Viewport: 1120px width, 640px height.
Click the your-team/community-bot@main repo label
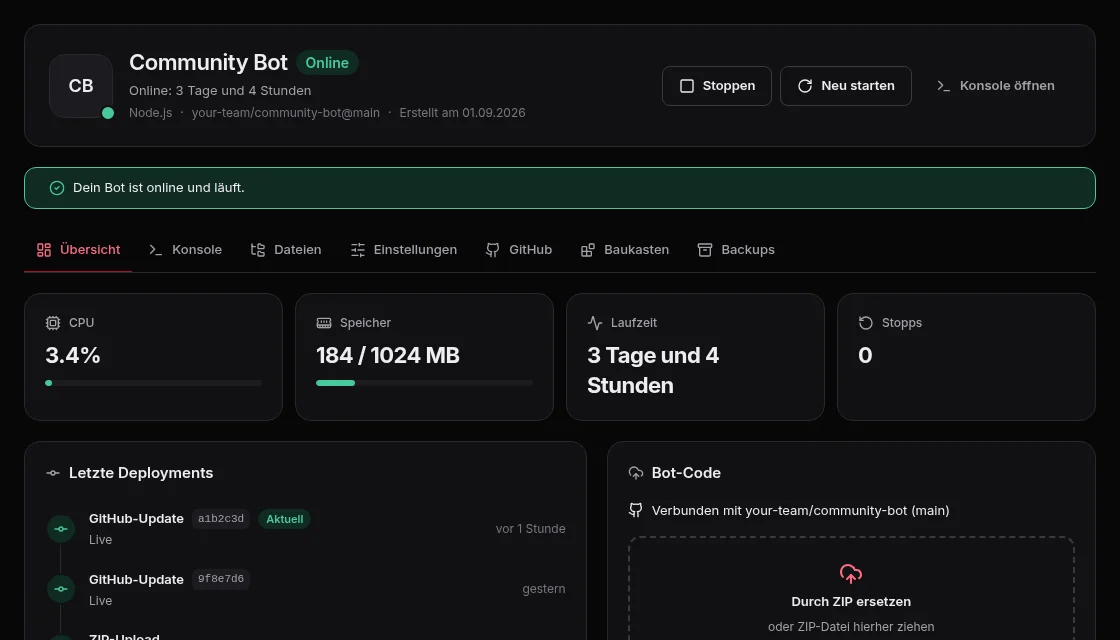click(286, 113)
